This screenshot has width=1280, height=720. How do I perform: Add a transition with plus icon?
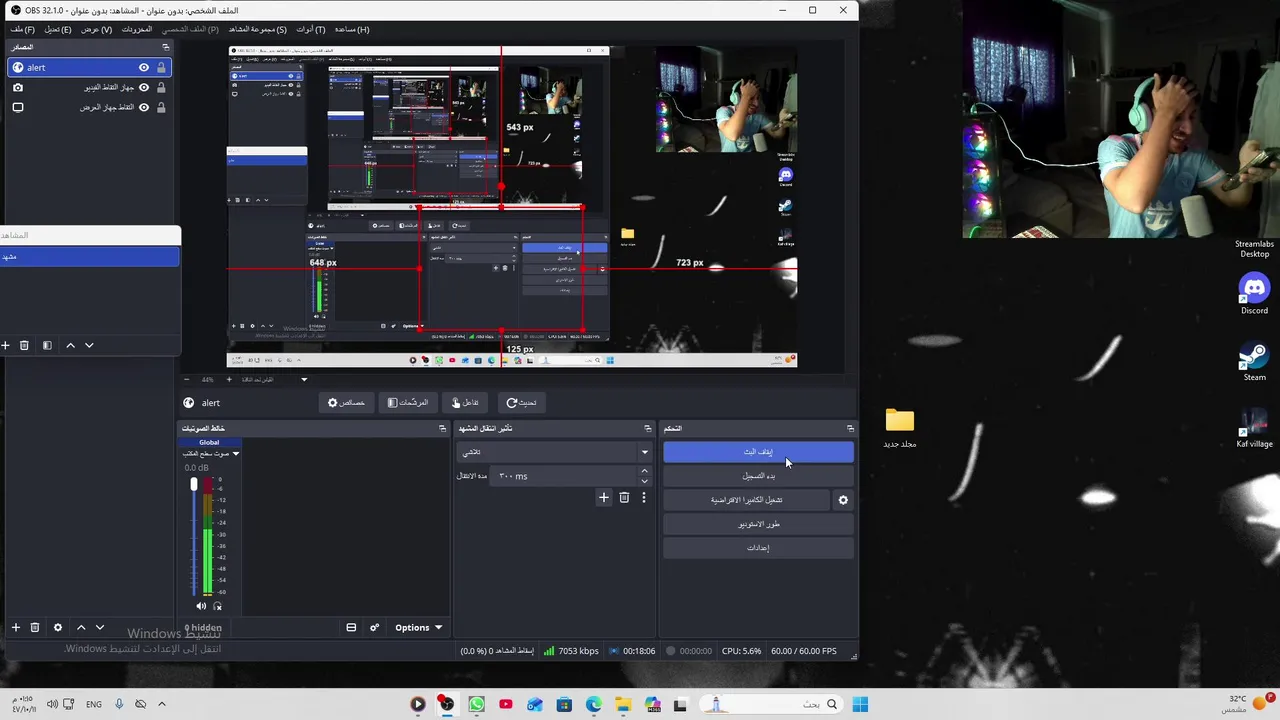point(603,497)
